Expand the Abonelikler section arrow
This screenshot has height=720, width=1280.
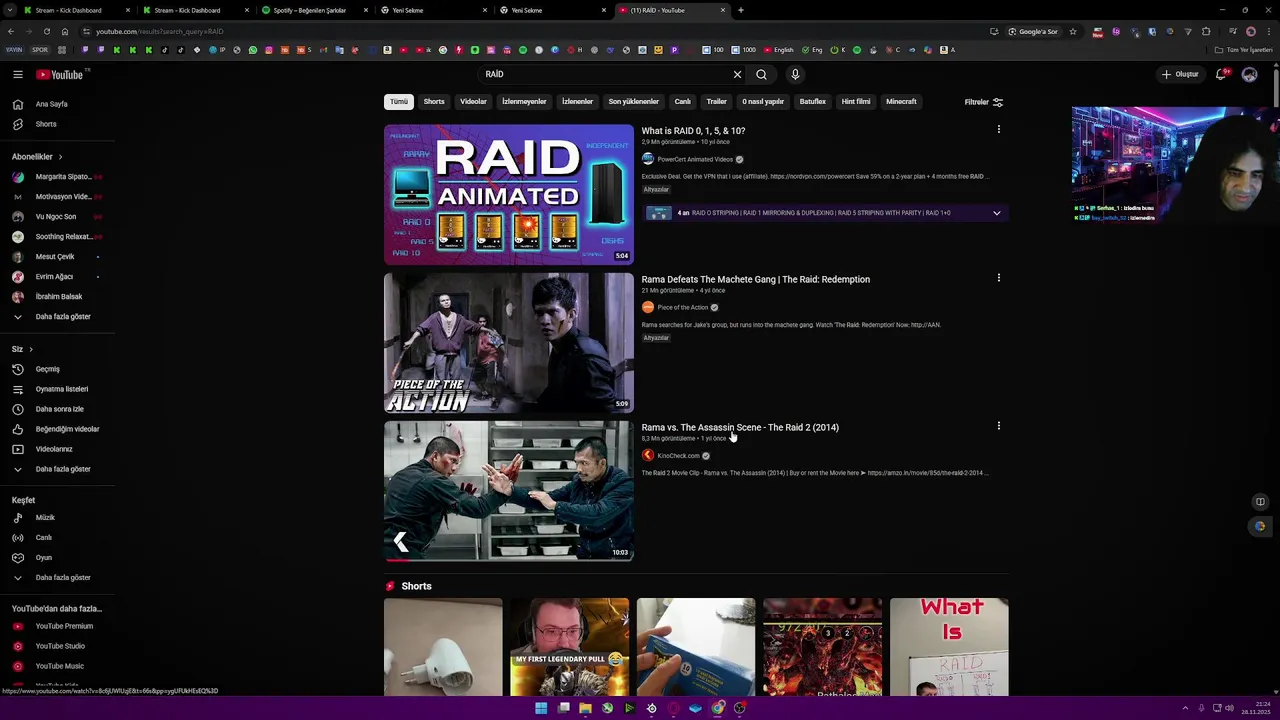(60, 157)
